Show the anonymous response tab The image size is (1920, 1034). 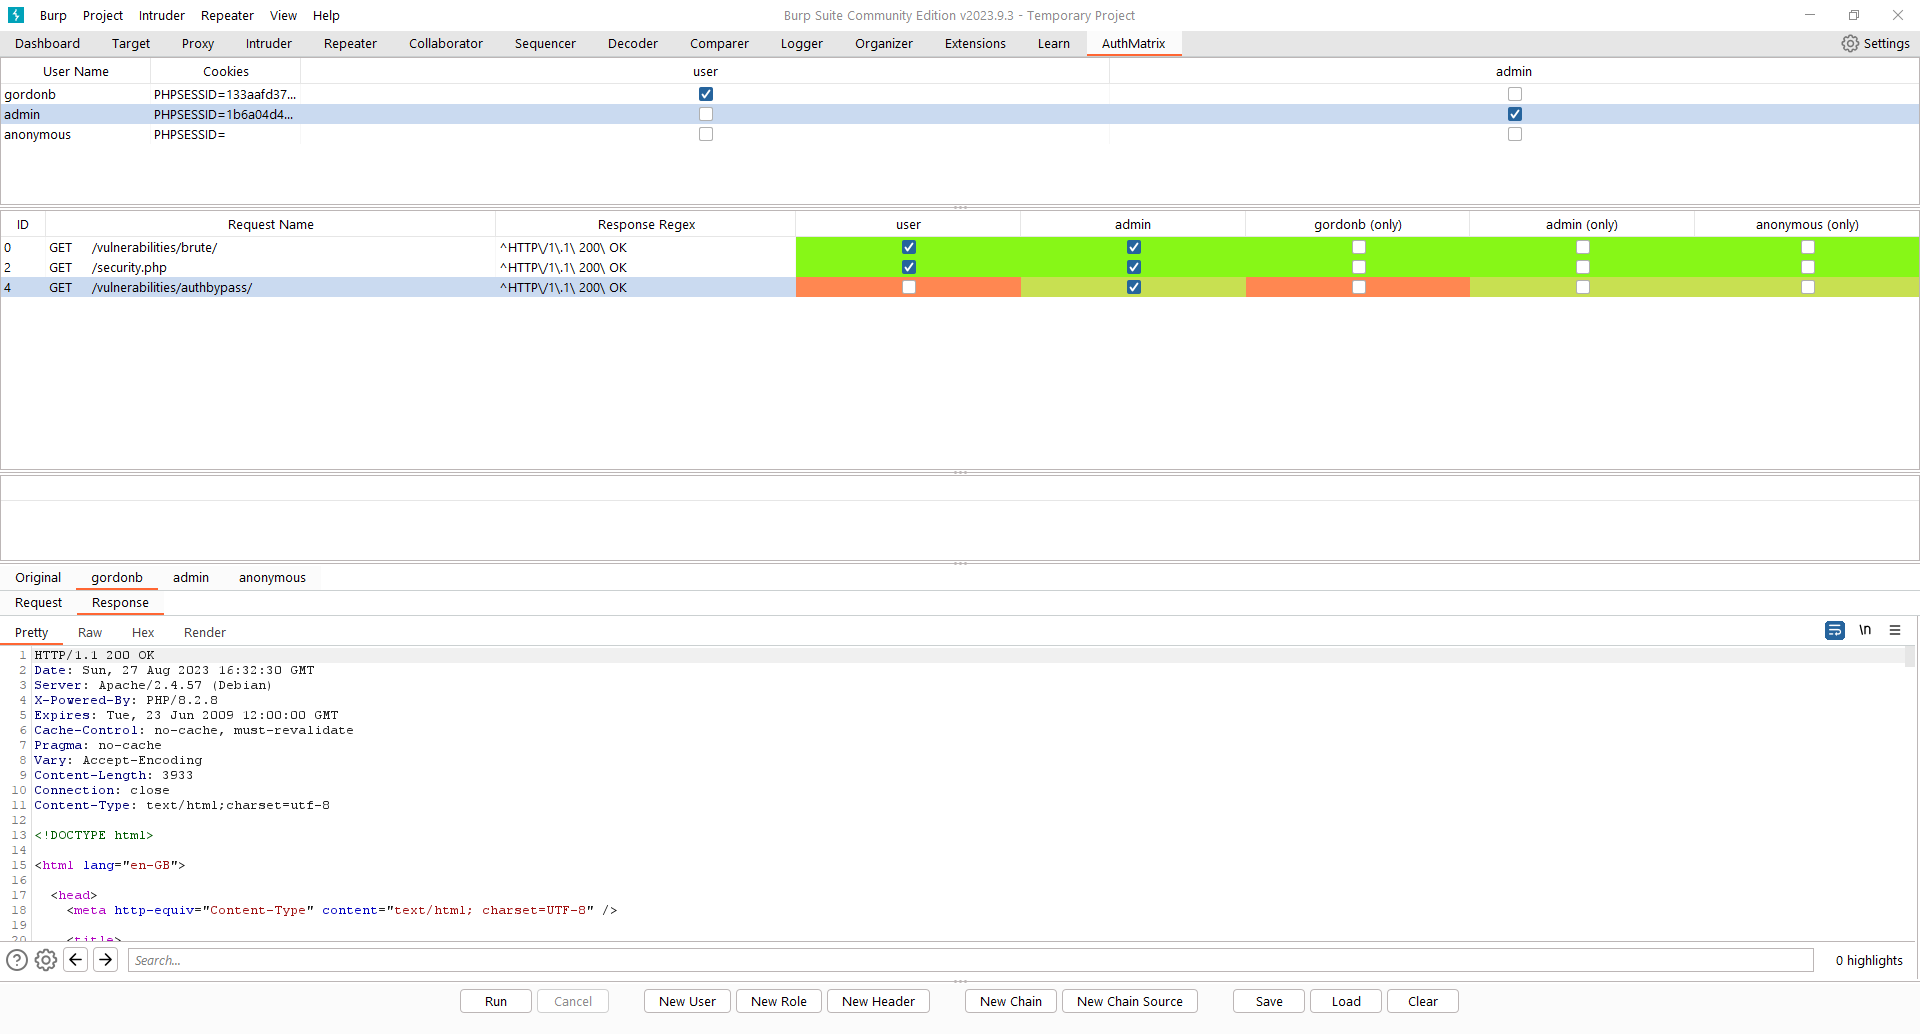(x=272, y=577)
